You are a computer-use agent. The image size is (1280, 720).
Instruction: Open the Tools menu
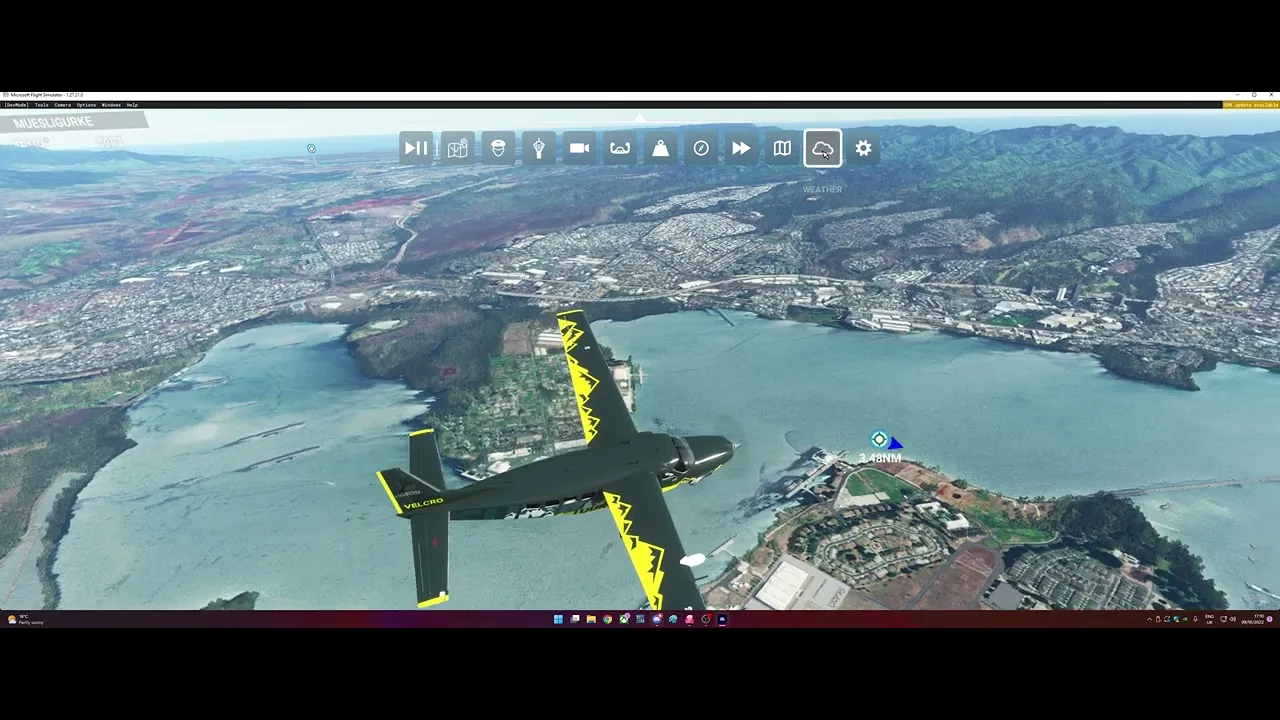pos(41,105)
